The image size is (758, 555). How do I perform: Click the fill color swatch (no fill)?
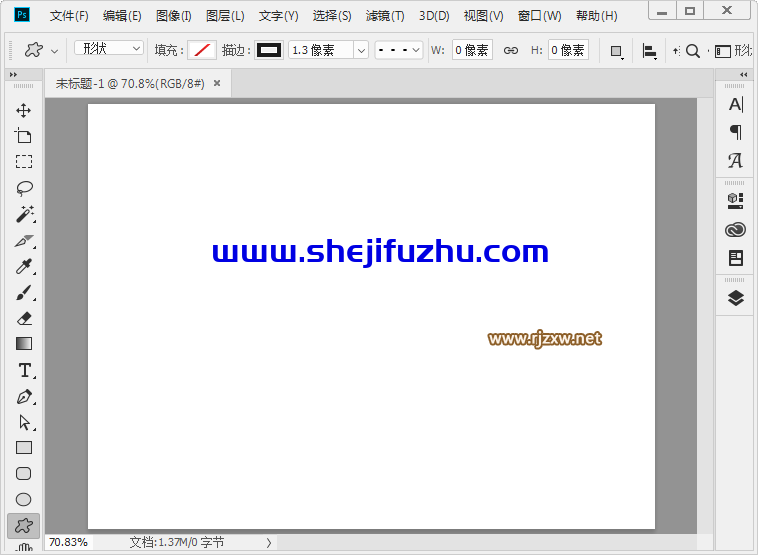(x=202, y=50)
